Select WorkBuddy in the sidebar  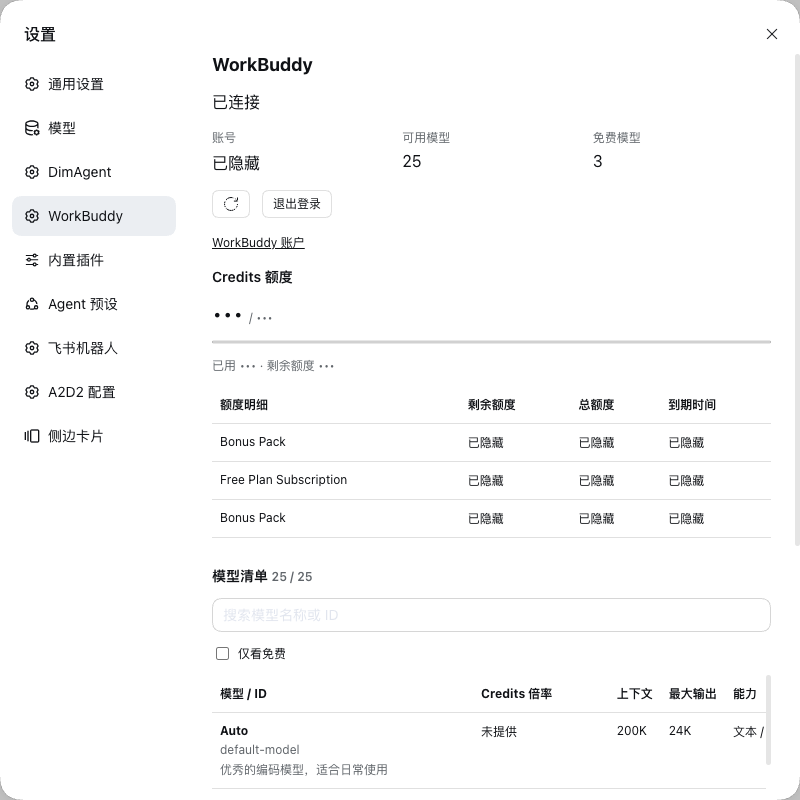point(94,216)
